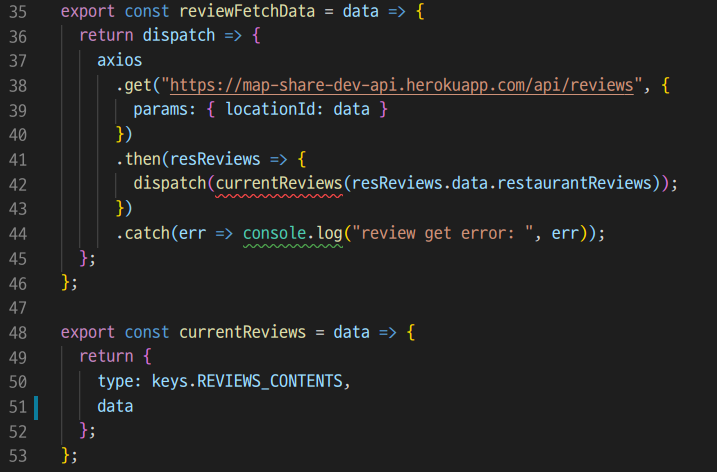Click the locationId property key

[270, 109]
